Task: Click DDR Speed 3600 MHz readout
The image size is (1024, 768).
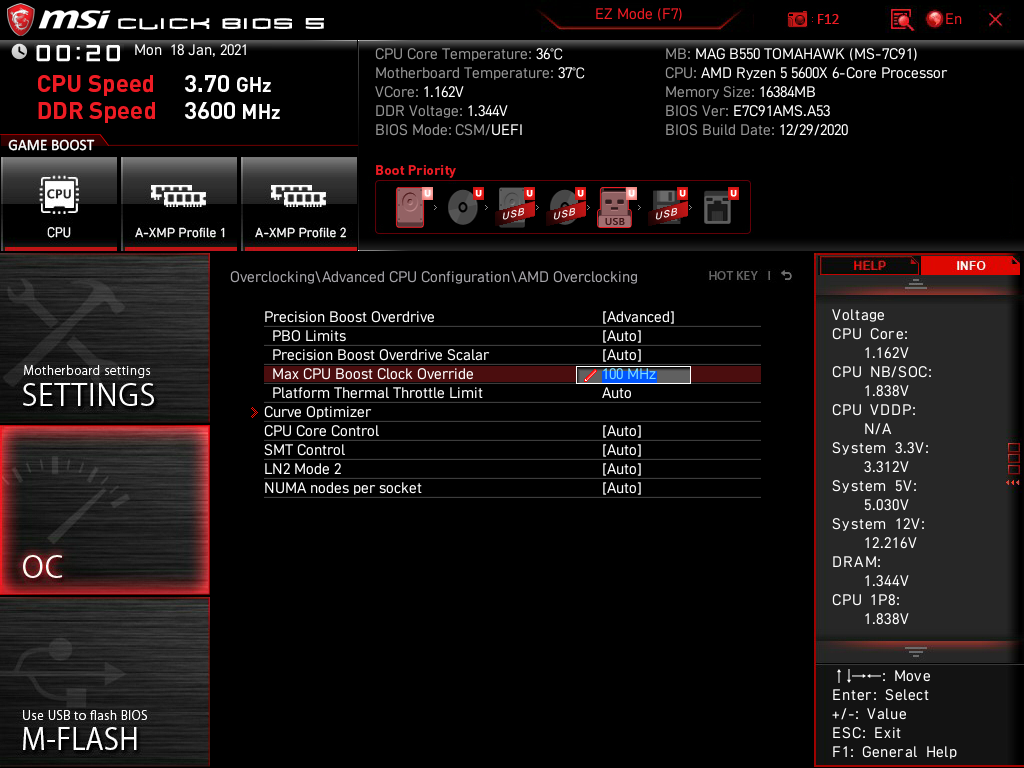Action: (x=159, y=110)
